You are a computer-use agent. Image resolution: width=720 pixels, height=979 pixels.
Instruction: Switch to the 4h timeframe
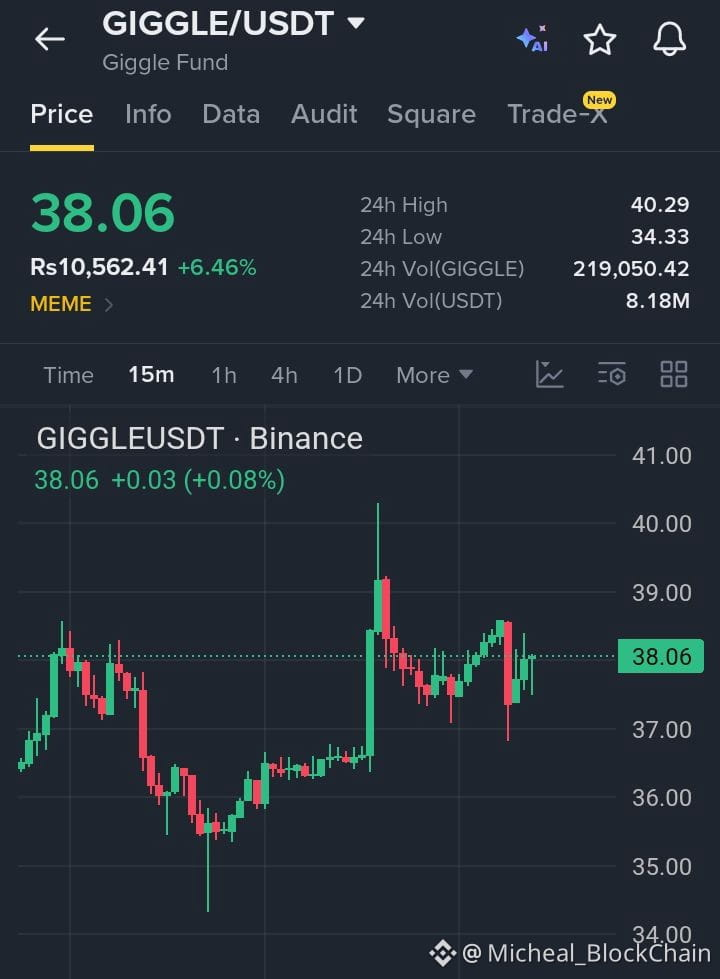click(x=284, y=375)
